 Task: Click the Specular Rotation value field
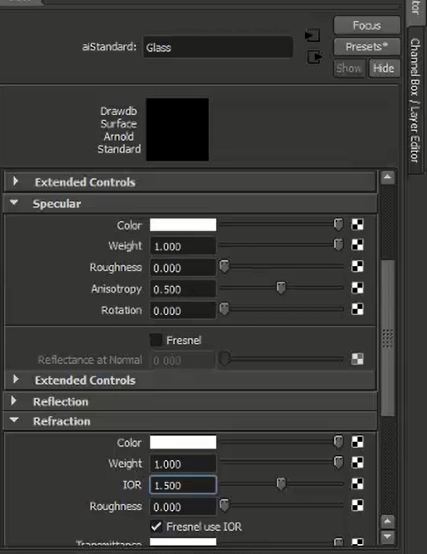tap(183, 311)
